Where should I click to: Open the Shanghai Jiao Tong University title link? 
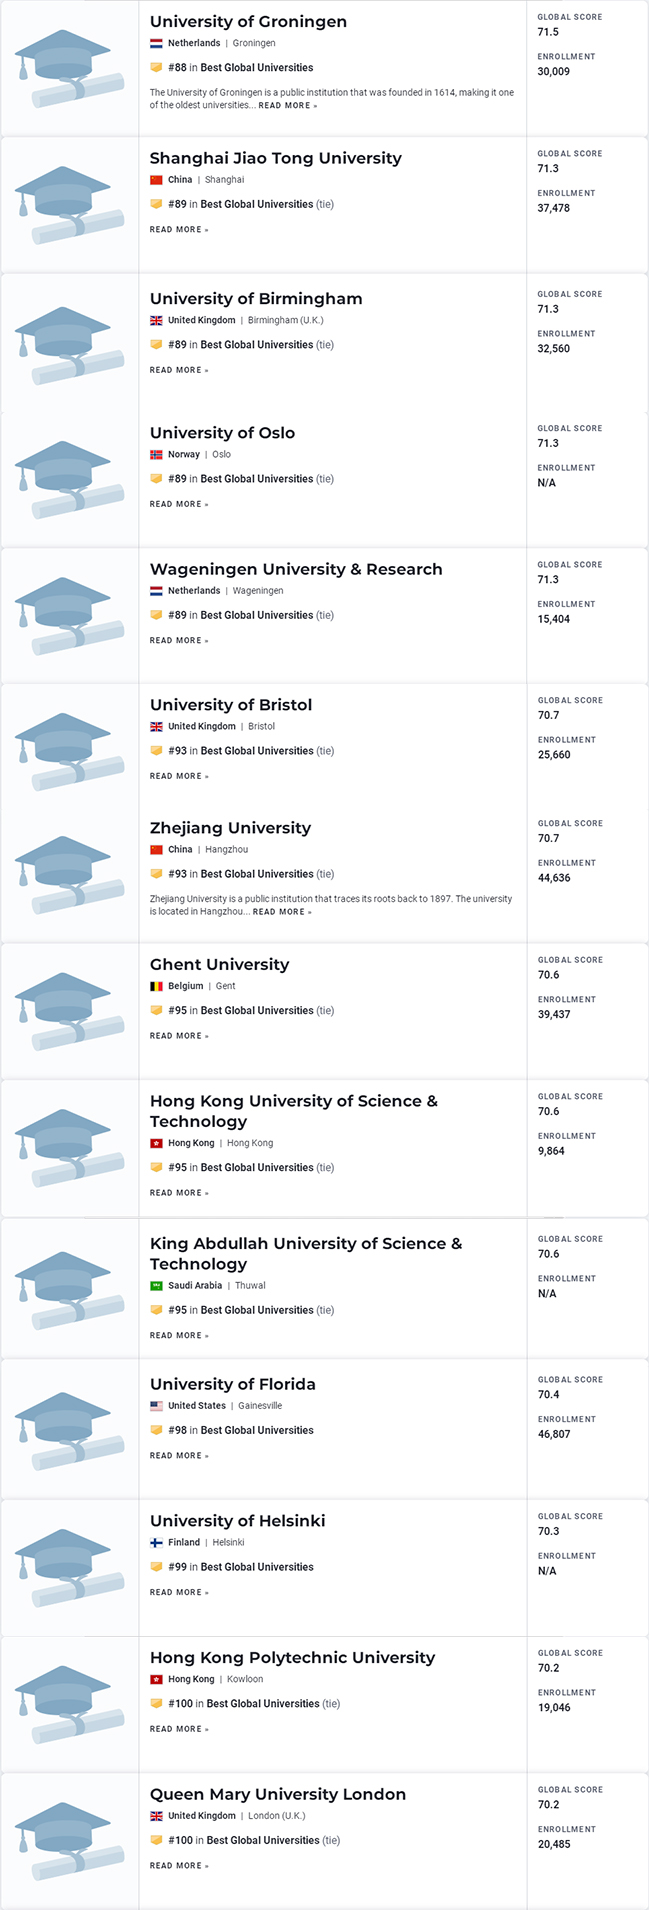click(275, 158)
